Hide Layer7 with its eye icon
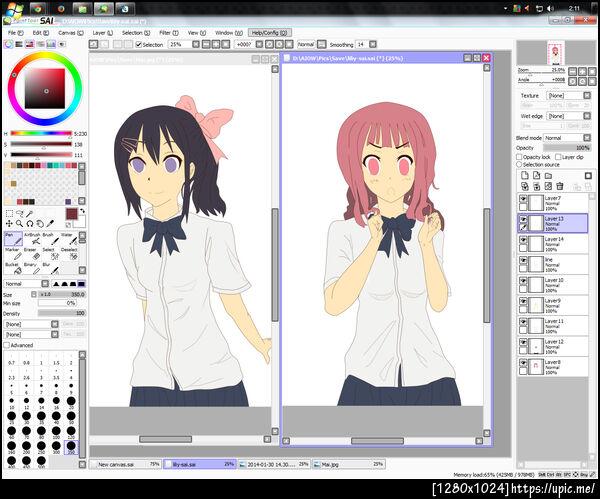The image size is (600, 499). [523, 198]
